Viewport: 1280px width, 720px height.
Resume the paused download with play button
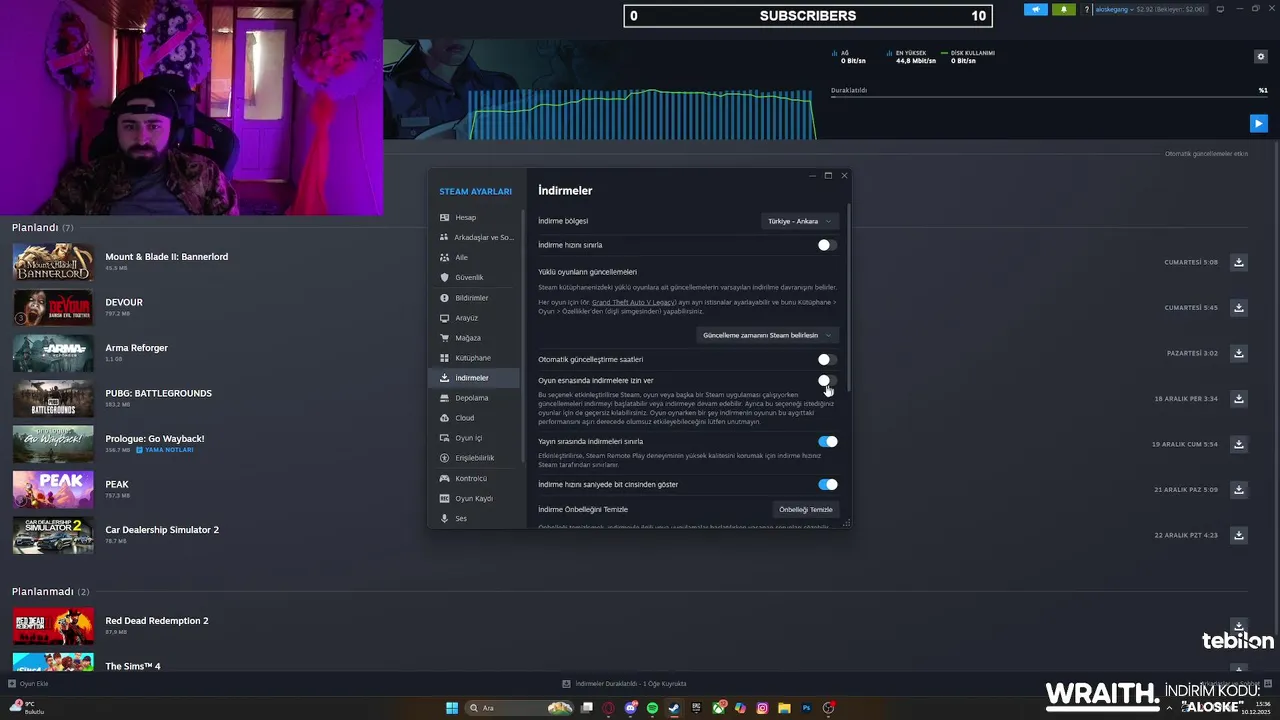coord(1259,123)
